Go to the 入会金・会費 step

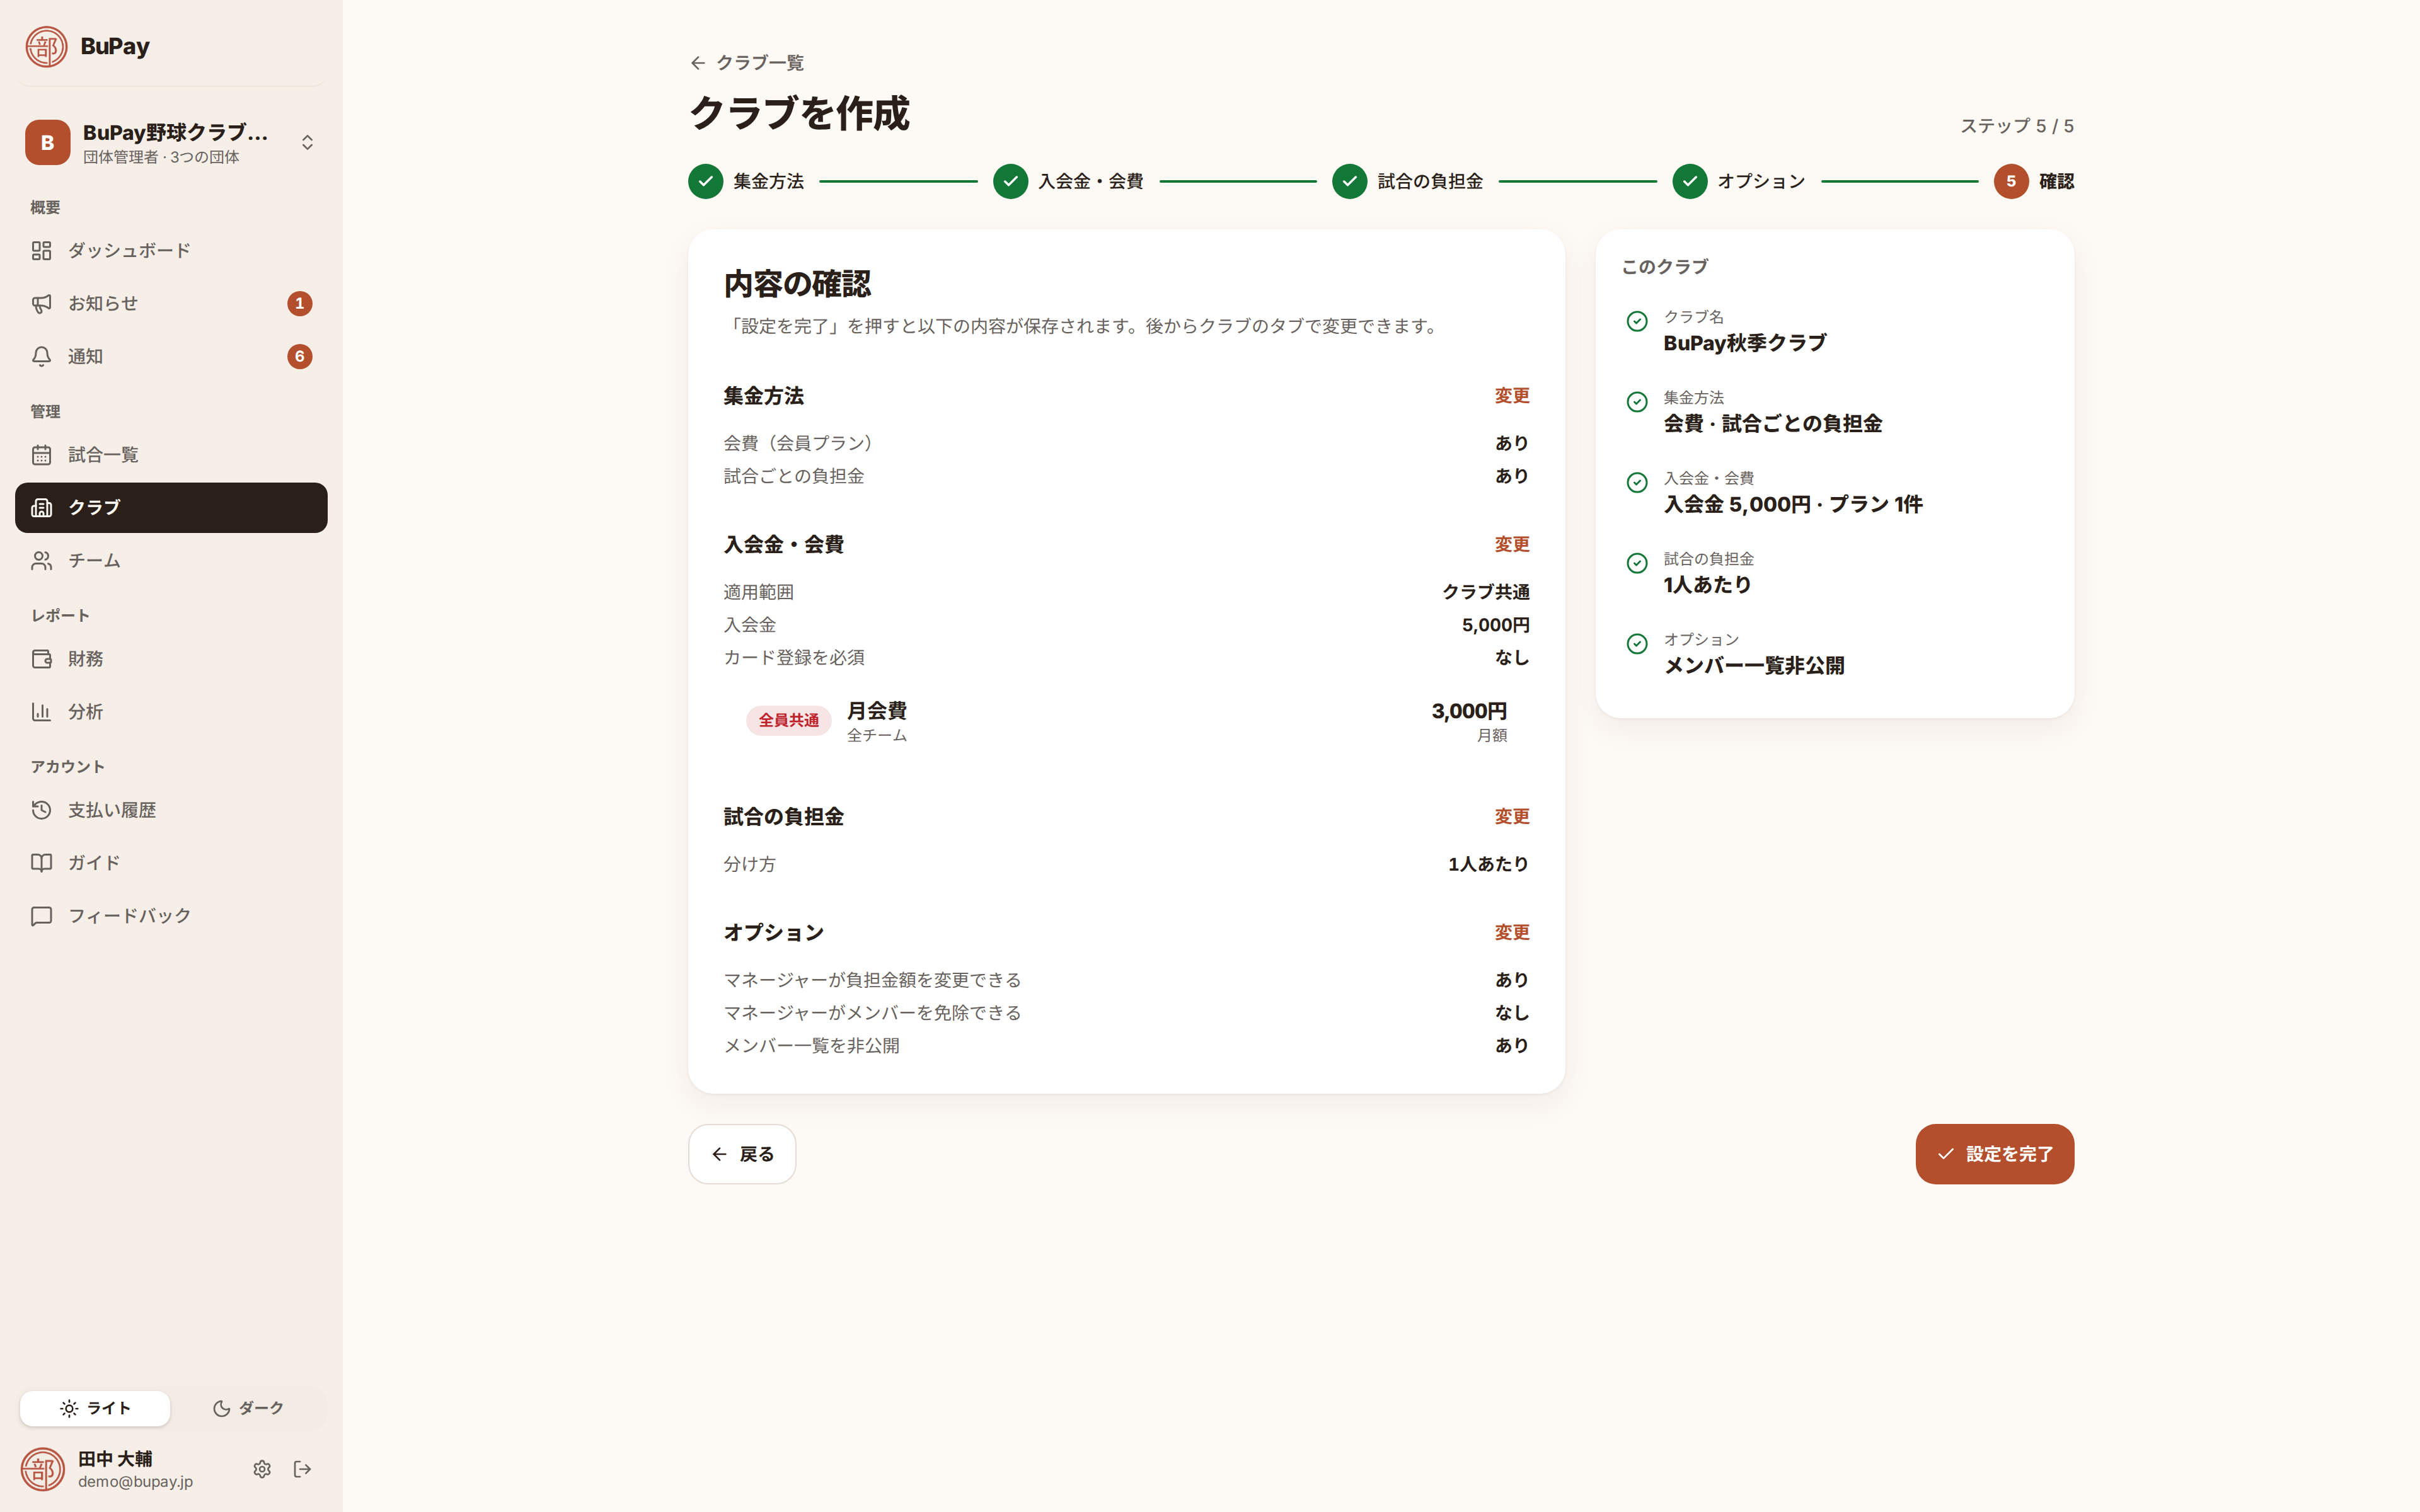coord(1068,181)
